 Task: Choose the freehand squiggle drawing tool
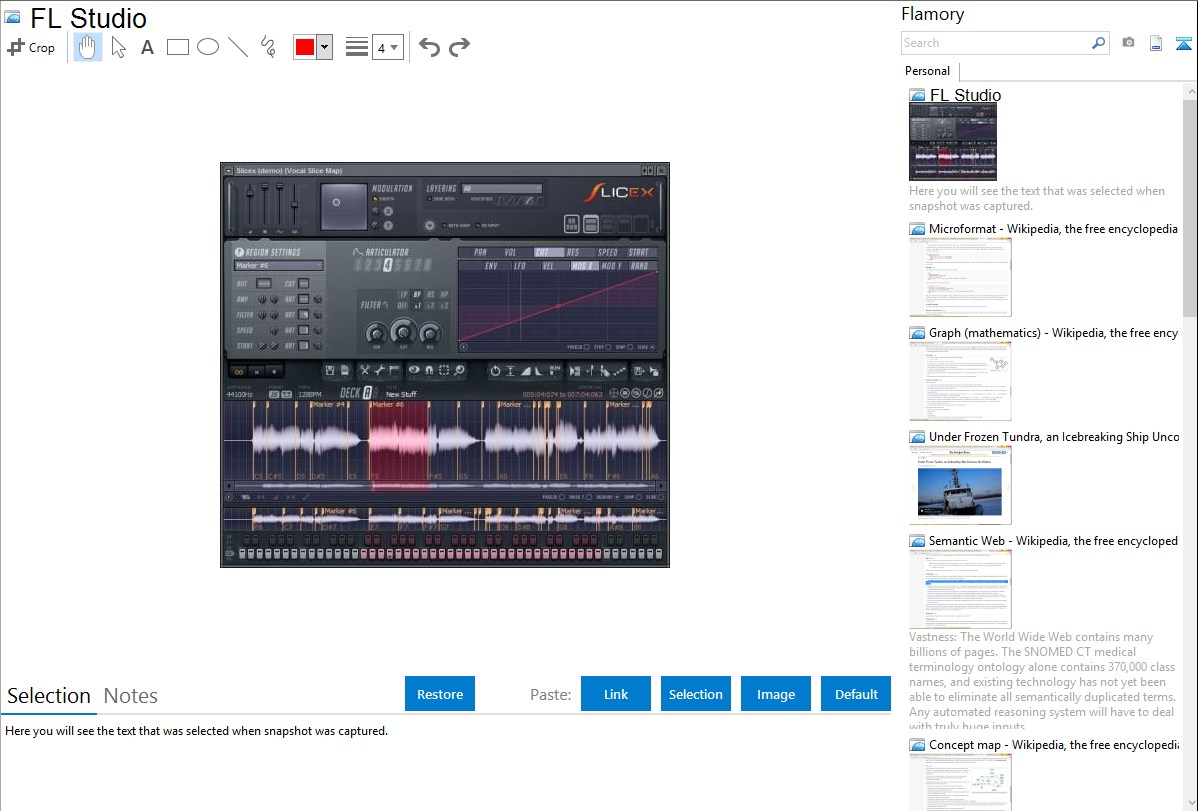(x=268, y=47)
